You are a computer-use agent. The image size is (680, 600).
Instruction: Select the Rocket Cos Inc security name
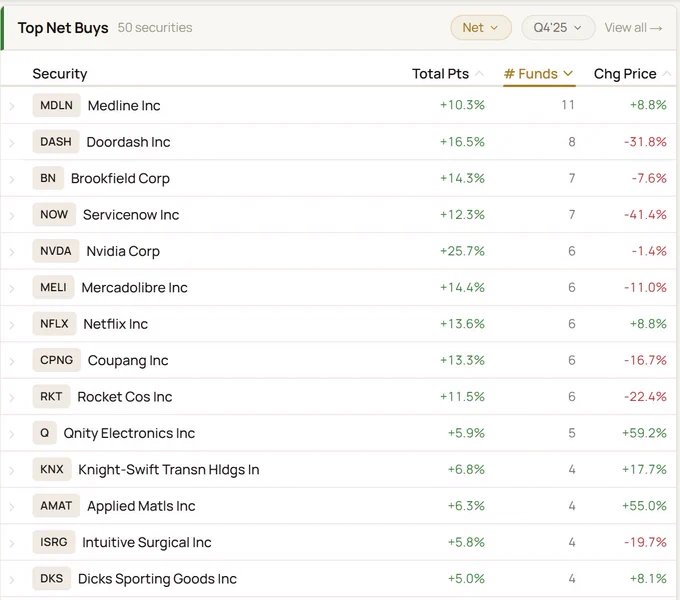point(125,397)
